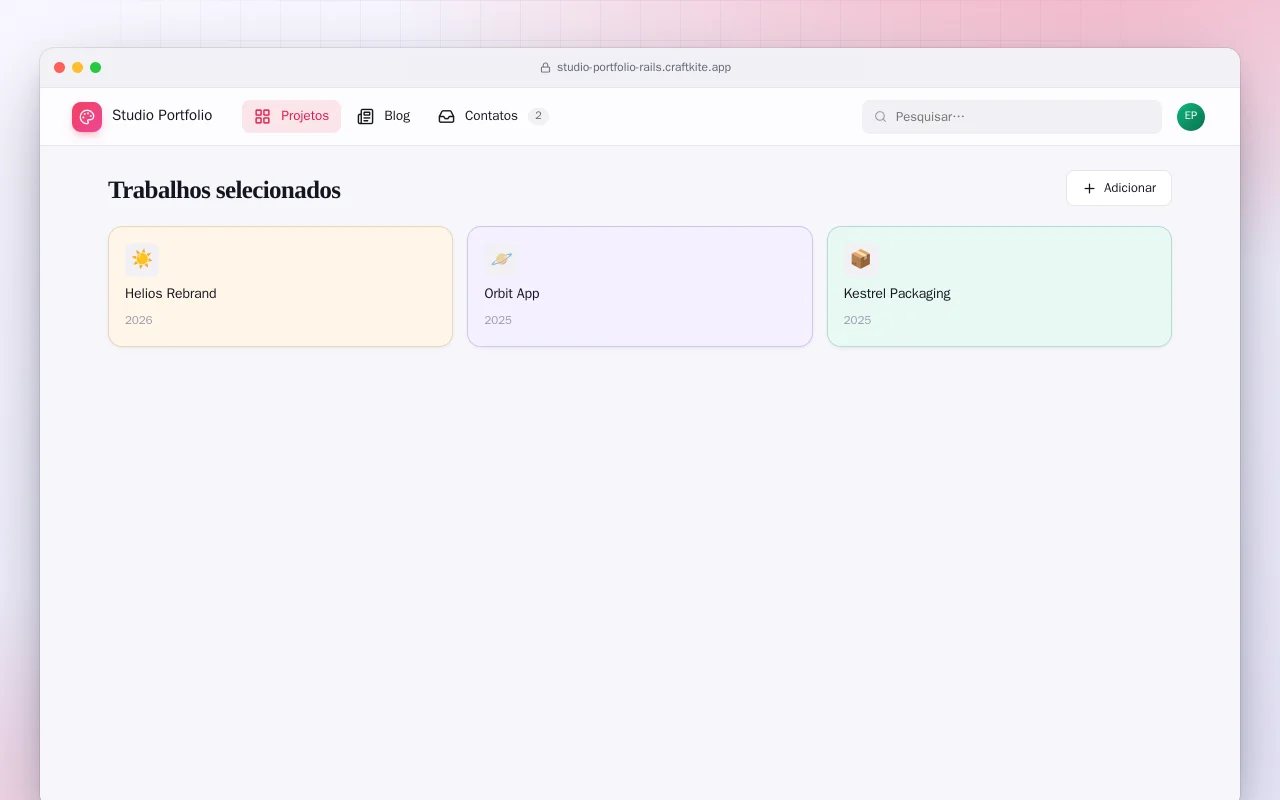Close the window with red button
The image size is (1280, 800).
pos(60,68)
